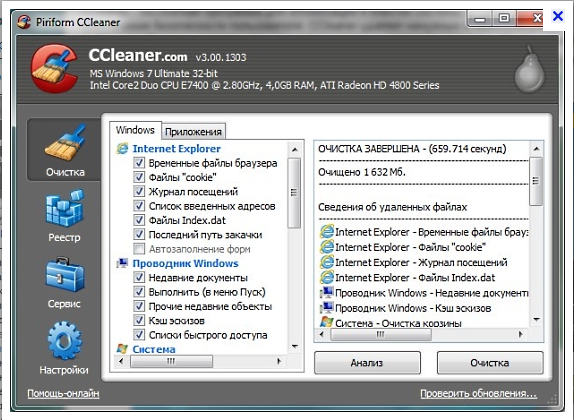Select Система group heading
This screenshot has width=574, height=420.
pos(154,349)
